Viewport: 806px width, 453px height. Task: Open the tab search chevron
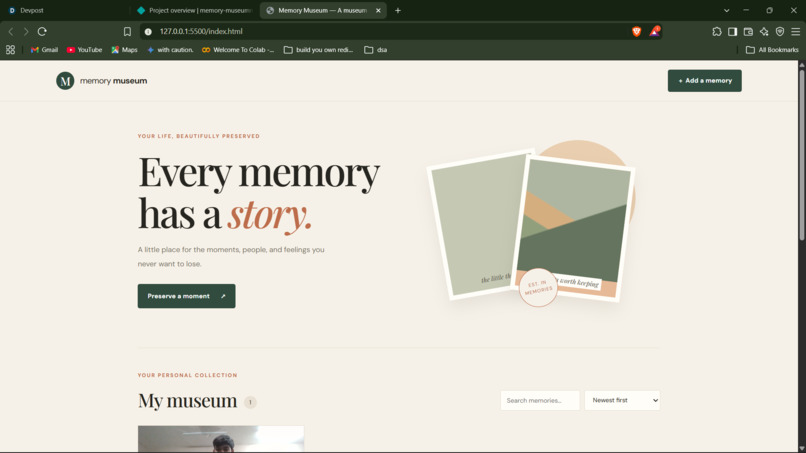[x=726, y=10]
